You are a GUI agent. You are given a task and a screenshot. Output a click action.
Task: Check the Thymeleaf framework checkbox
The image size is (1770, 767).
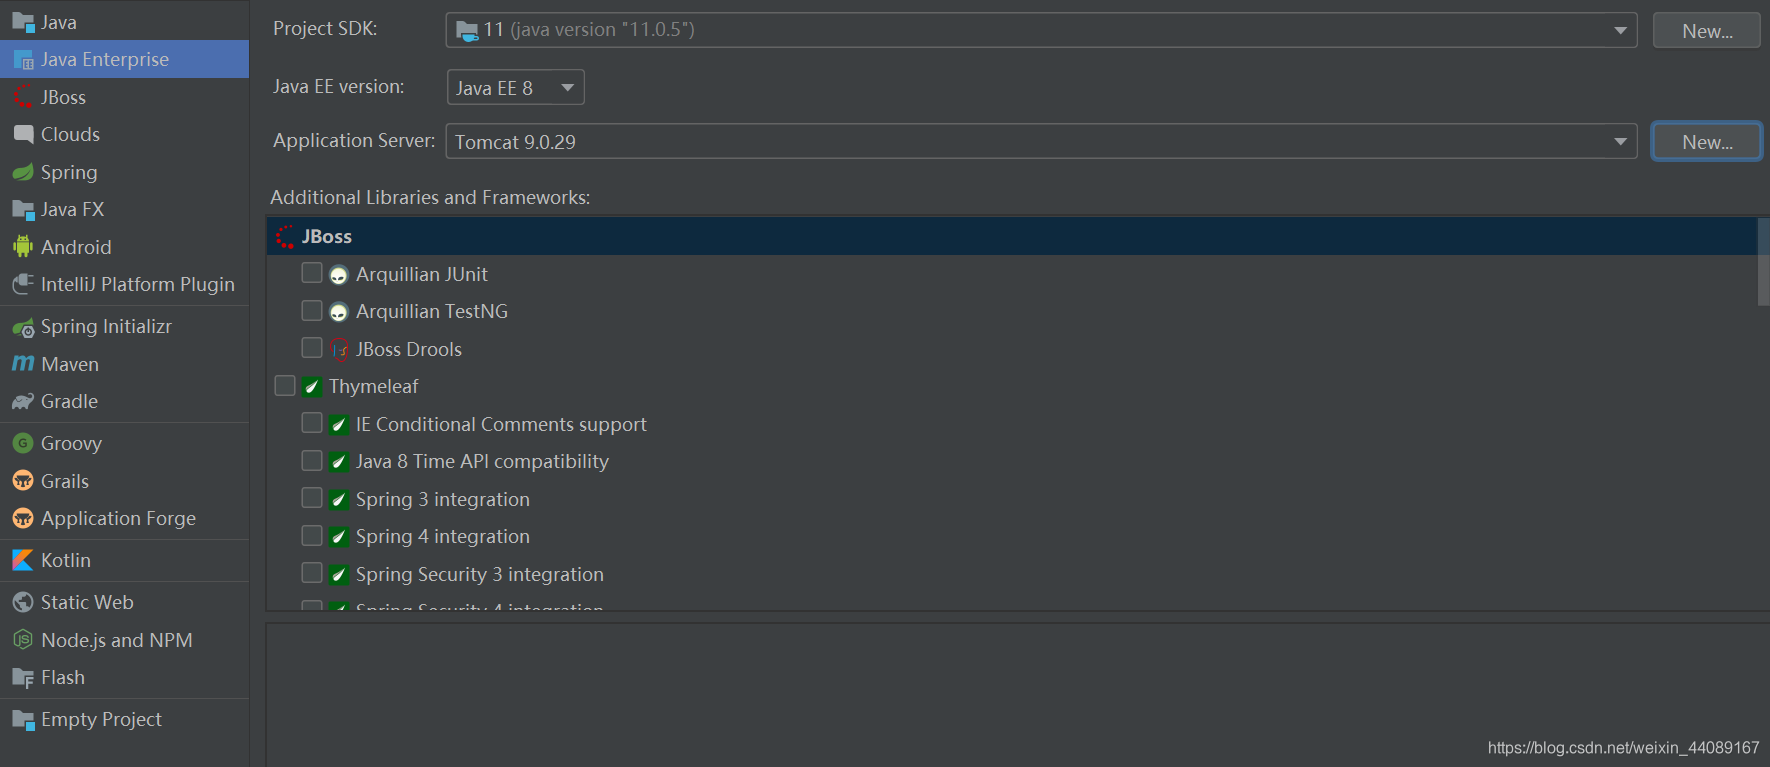tap(285, 385)
